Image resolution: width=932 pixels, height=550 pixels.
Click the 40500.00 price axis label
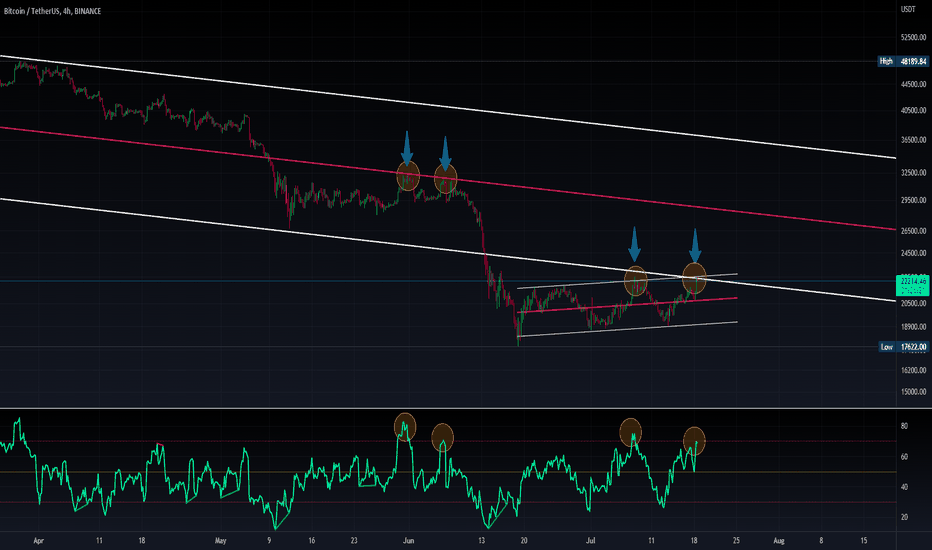tap(914, 111)
